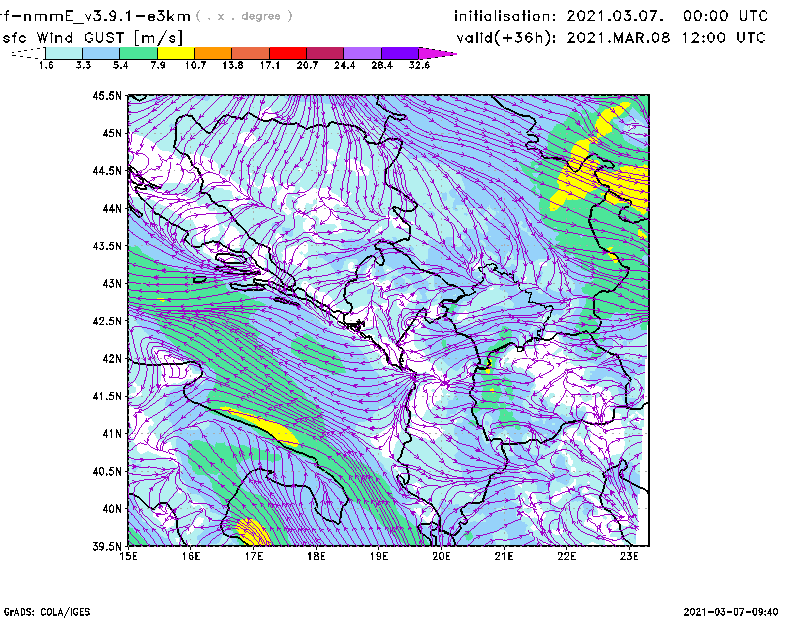Click the initialisation time 00:00 UTC
Screen dimensions: 800x618
(x=725, y=16)
